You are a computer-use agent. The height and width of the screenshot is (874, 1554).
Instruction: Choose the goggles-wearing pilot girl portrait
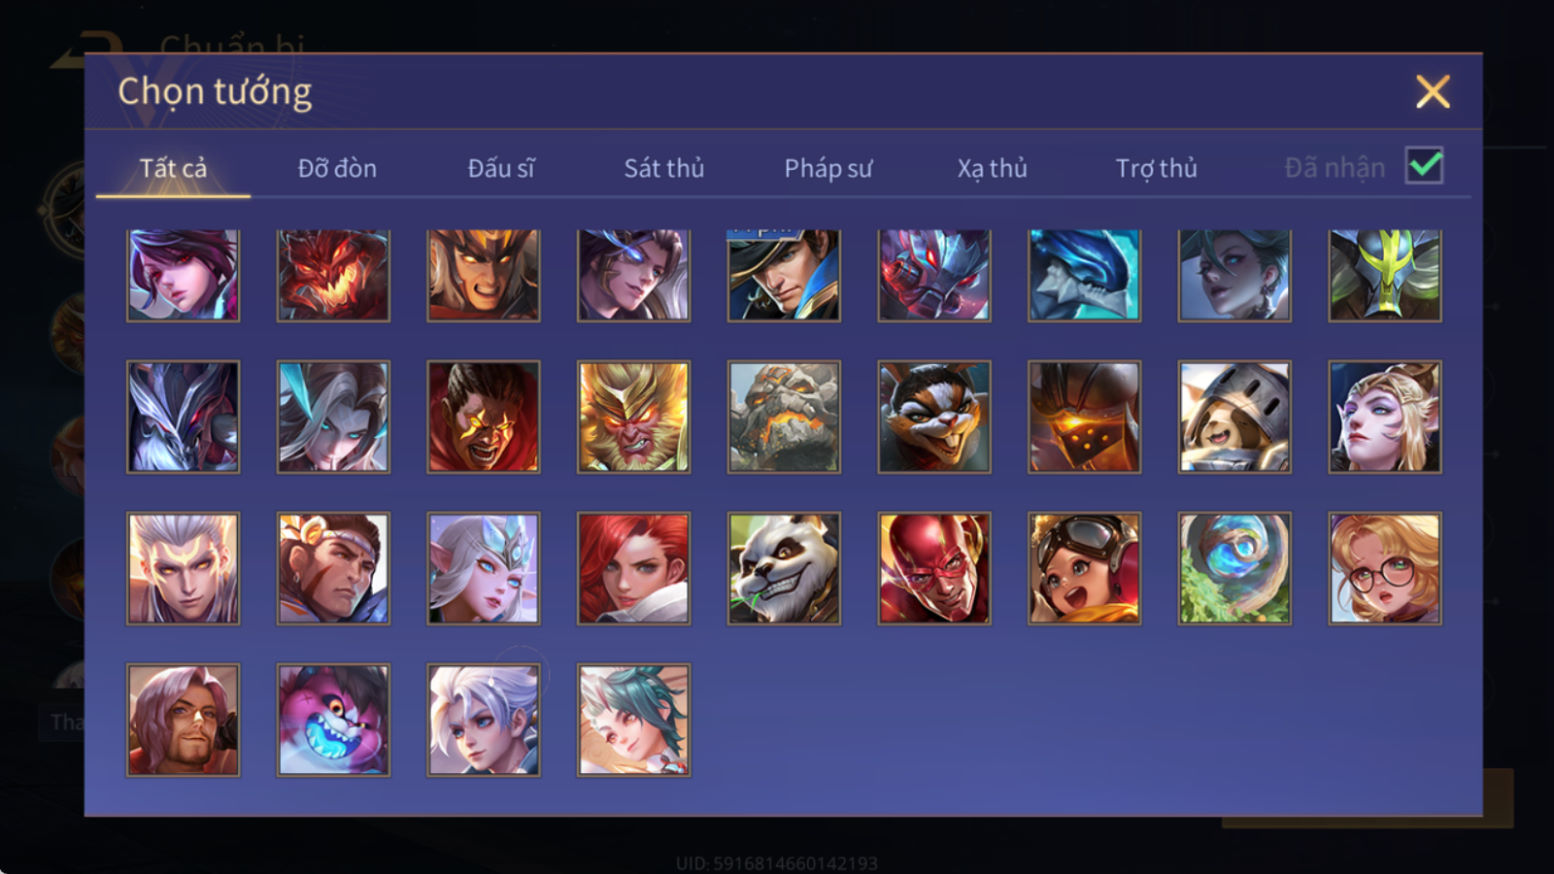point(1084,568)
